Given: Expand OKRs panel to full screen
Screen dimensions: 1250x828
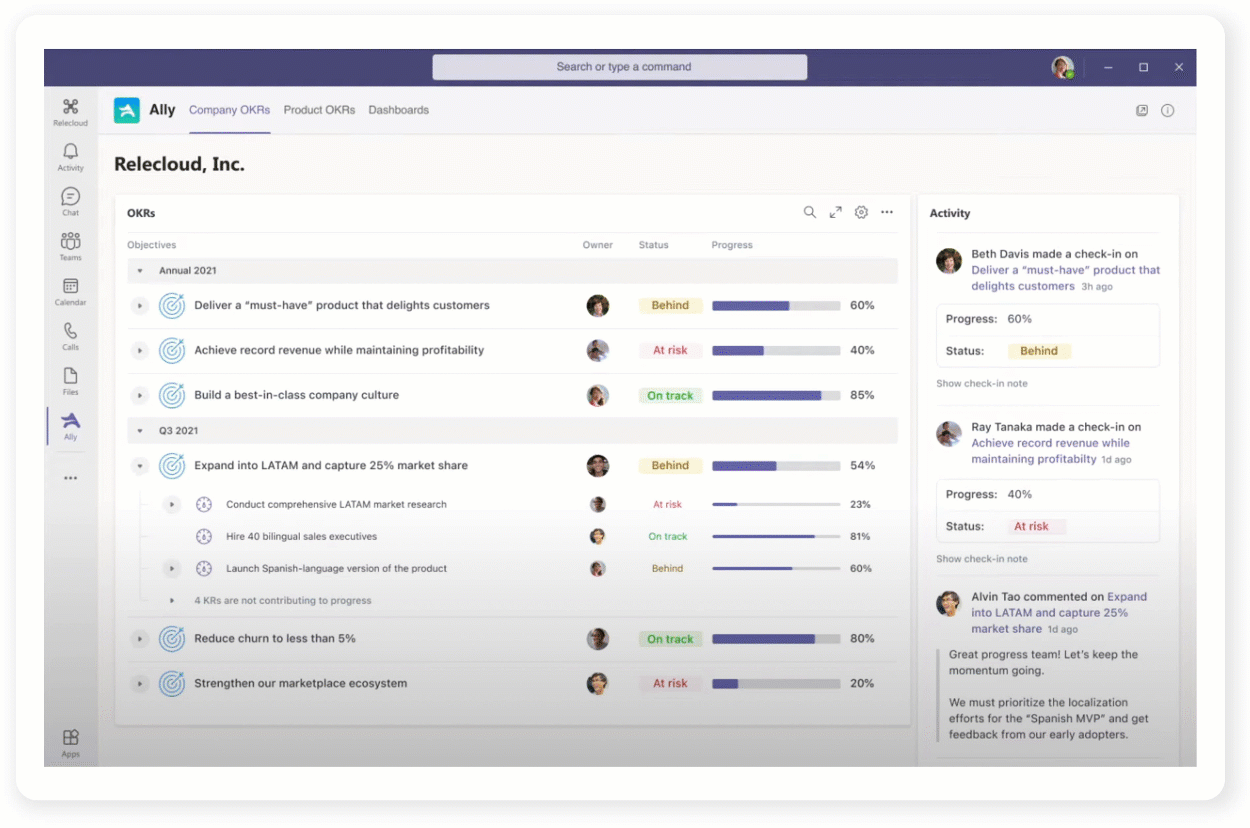Looking at the screenshot, I should pos(835,212).
